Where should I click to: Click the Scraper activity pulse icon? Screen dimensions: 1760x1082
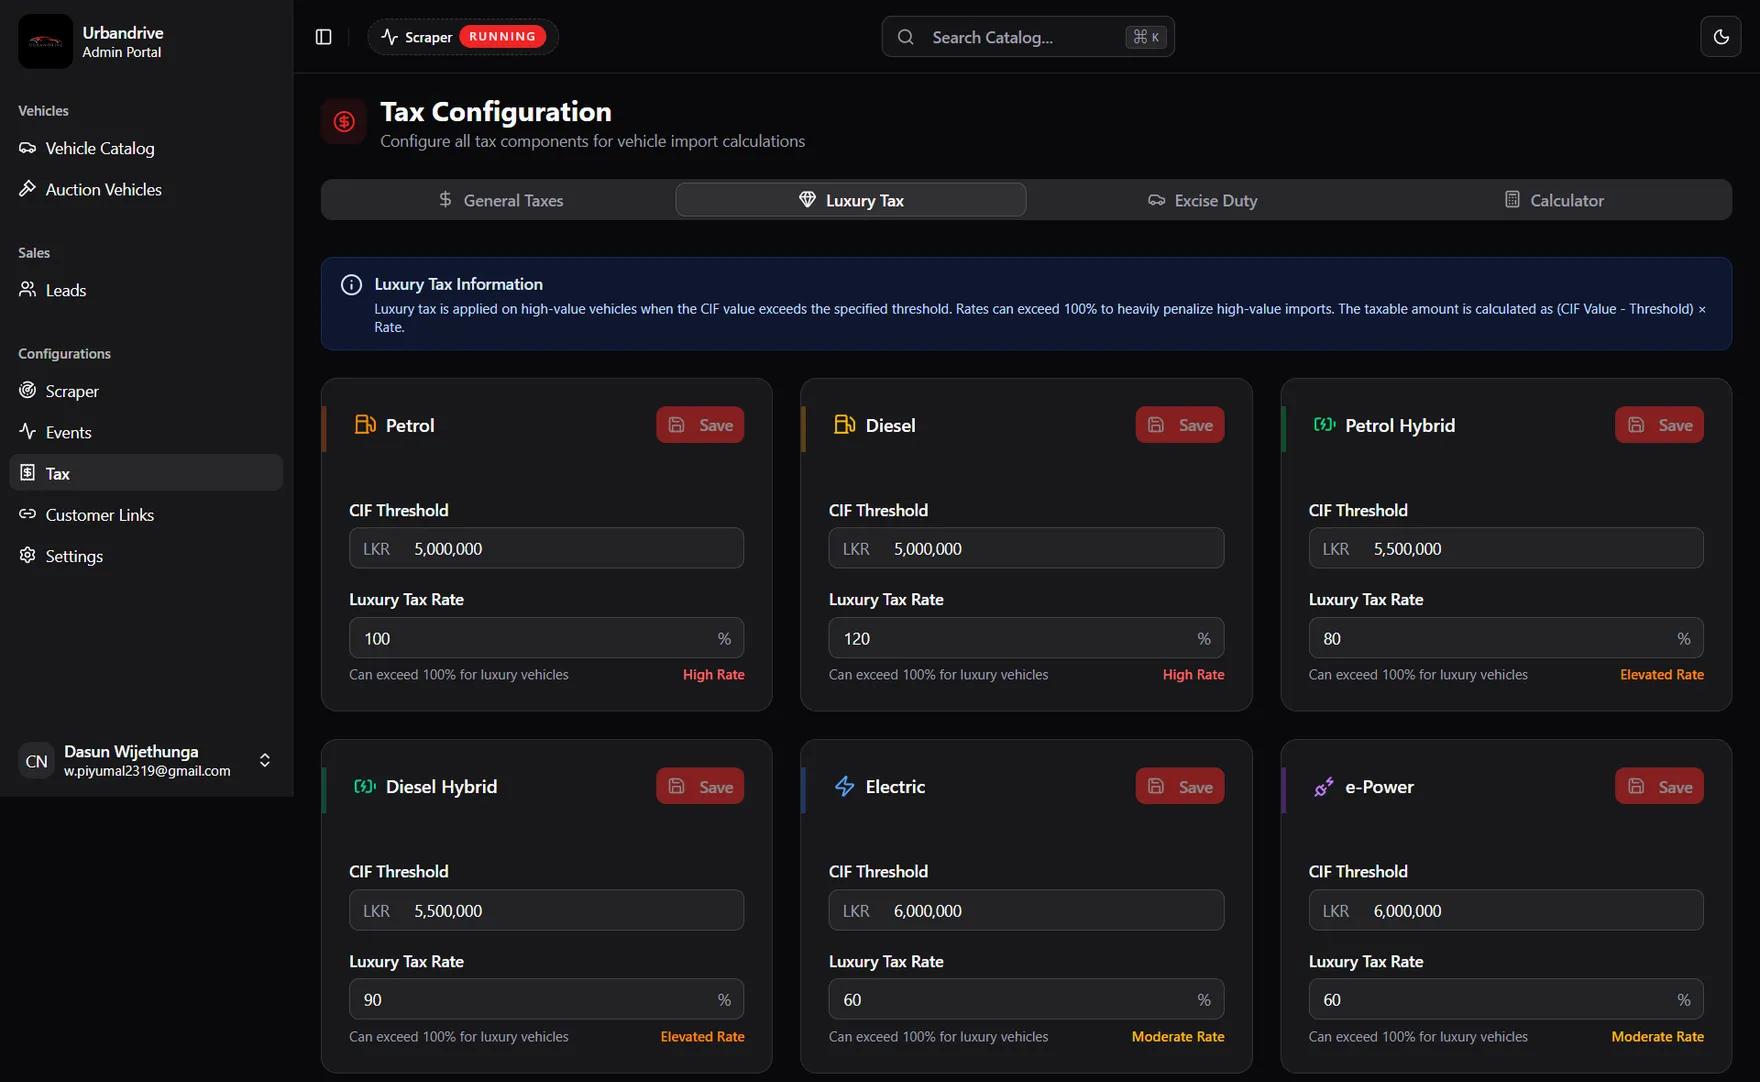pyautogui.click(x=389, y=37)
